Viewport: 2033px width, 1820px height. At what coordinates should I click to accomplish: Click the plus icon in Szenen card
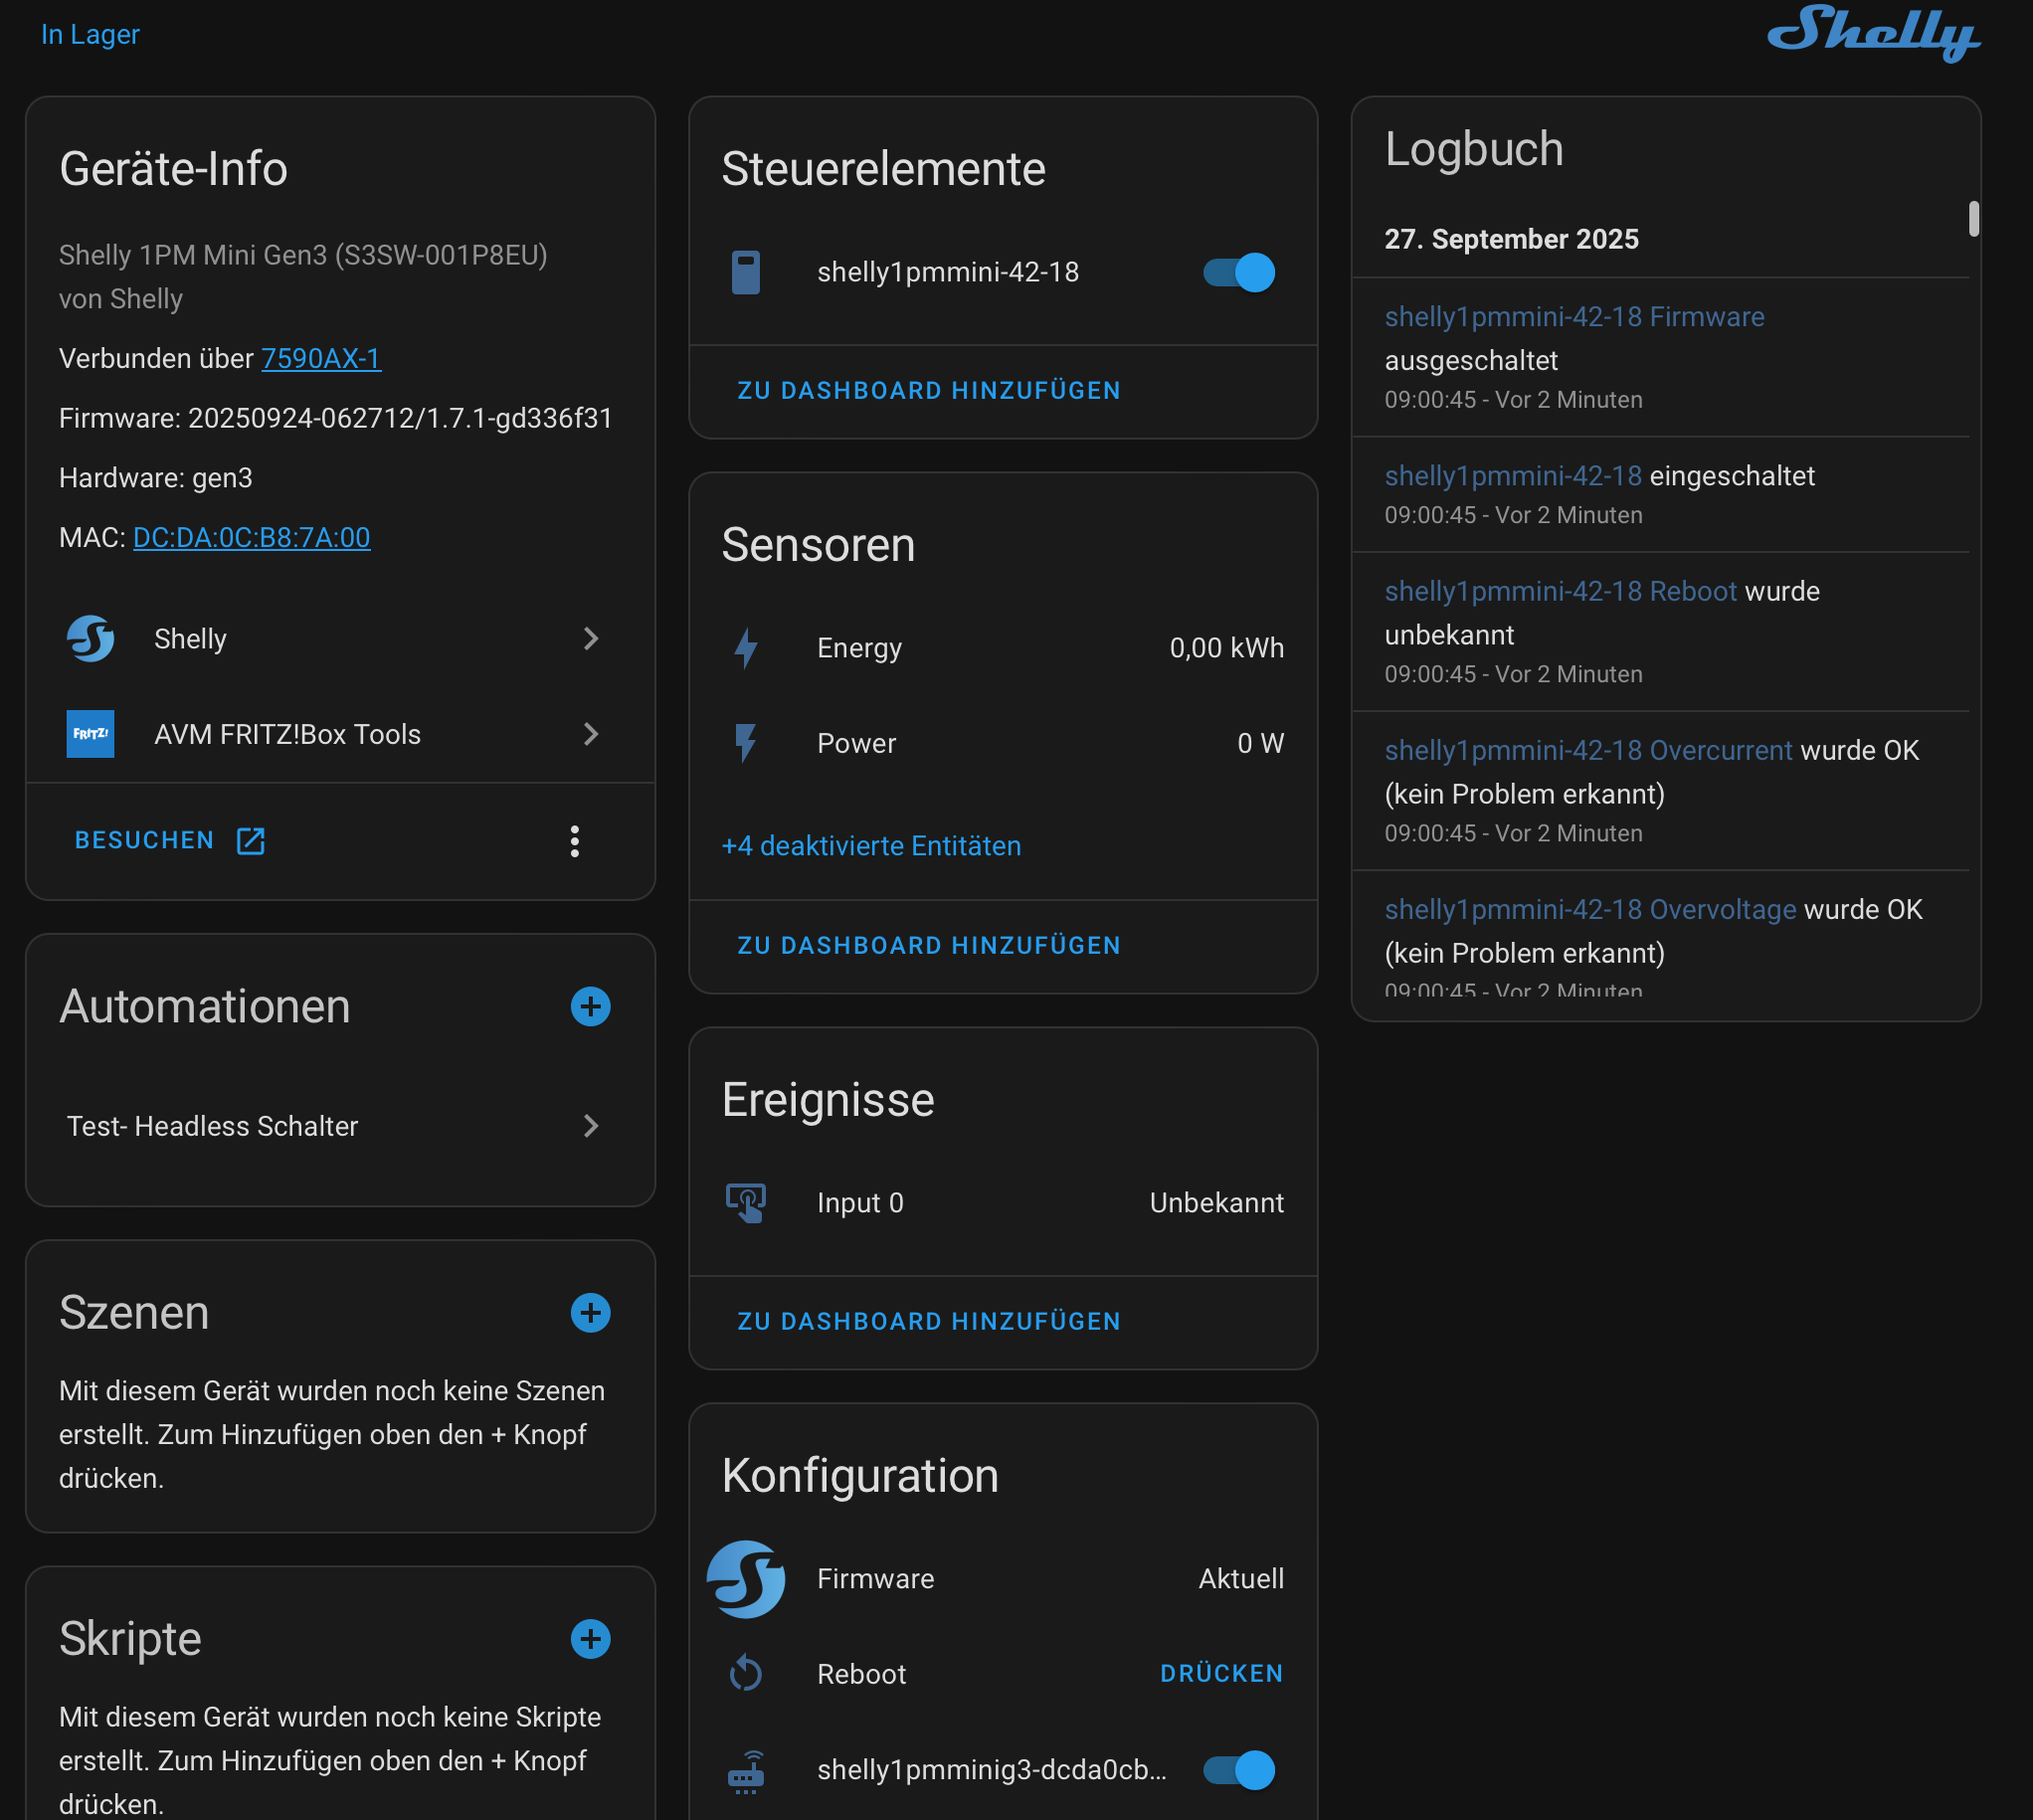(x=590, y=1312)
